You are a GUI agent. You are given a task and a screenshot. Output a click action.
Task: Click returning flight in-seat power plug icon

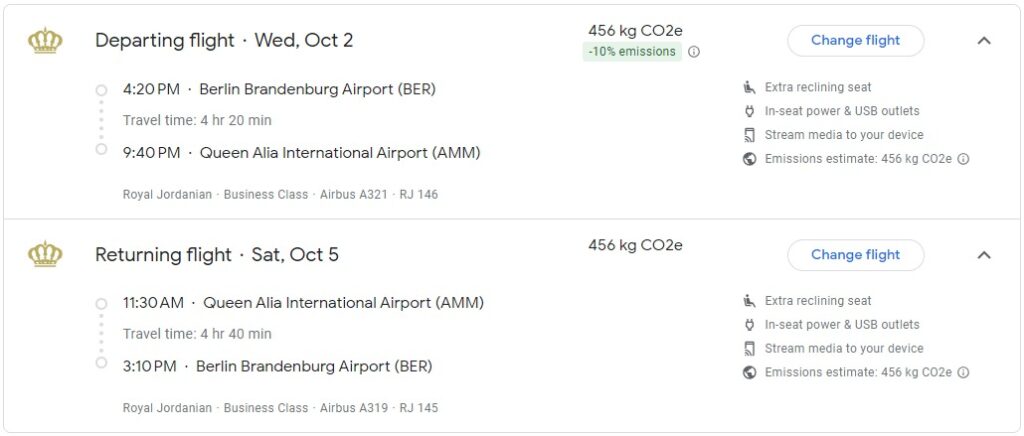[x=750, y=325]
